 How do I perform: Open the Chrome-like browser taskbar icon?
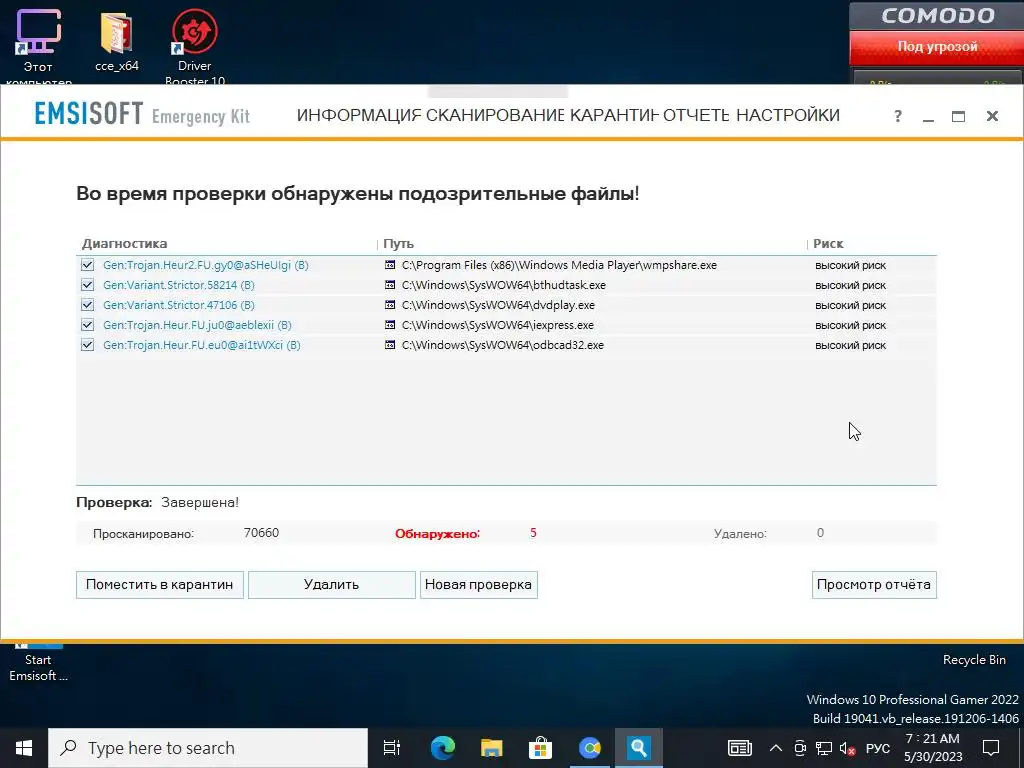589,748
